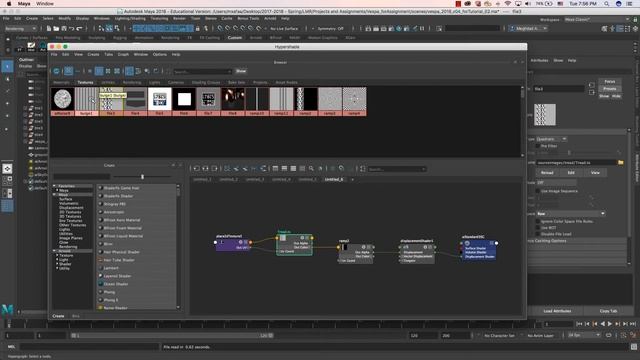Viewport: 640px width, 360px height.
Task: Select the arrow Select tool in Maya toolbox
Action: 7,66
